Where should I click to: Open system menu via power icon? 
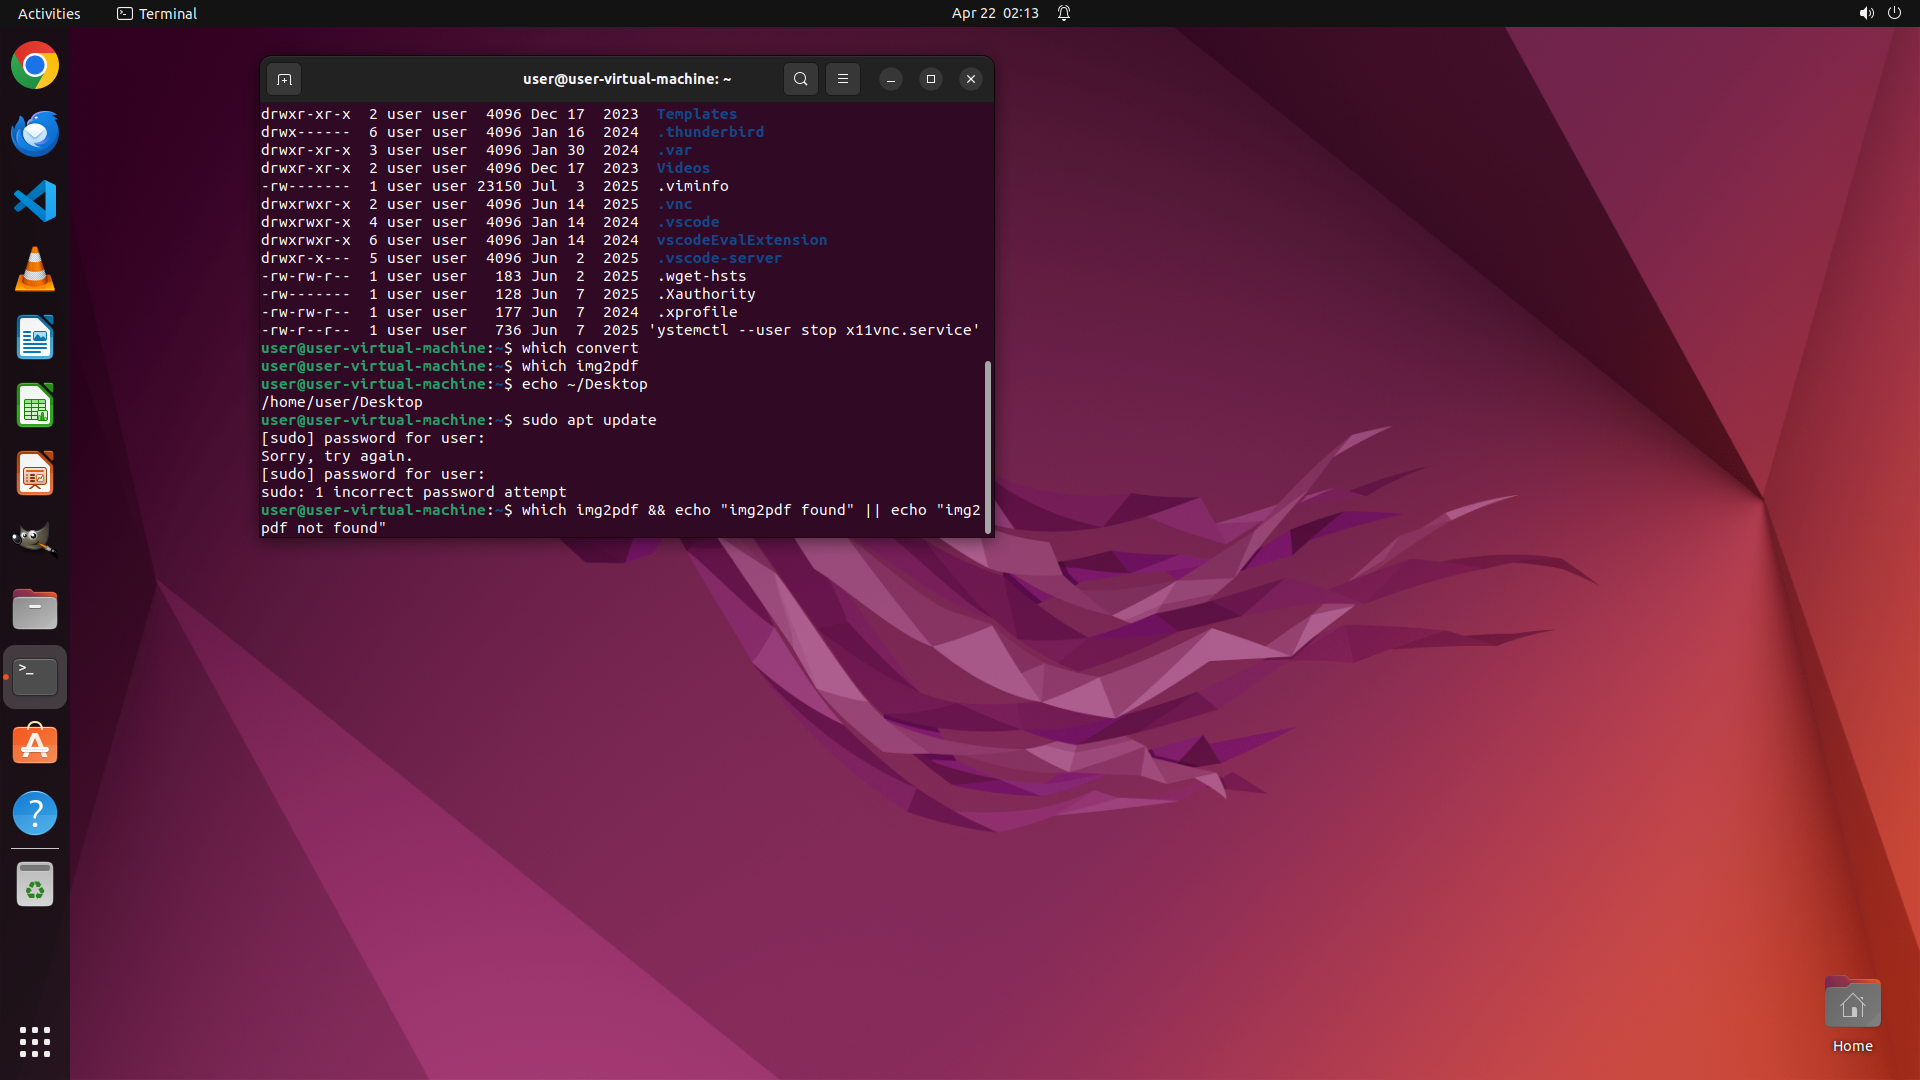tap(1894, 13)
